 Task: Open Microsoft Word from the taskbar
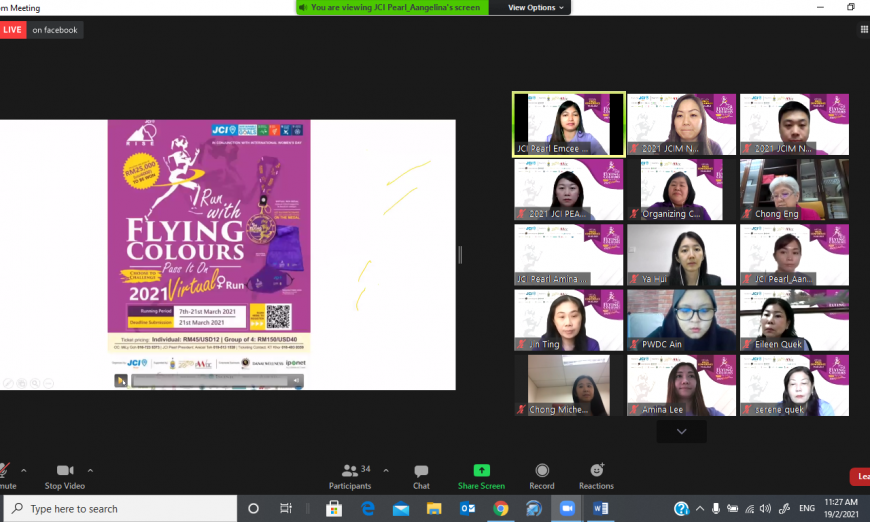(x=601, y=508)
